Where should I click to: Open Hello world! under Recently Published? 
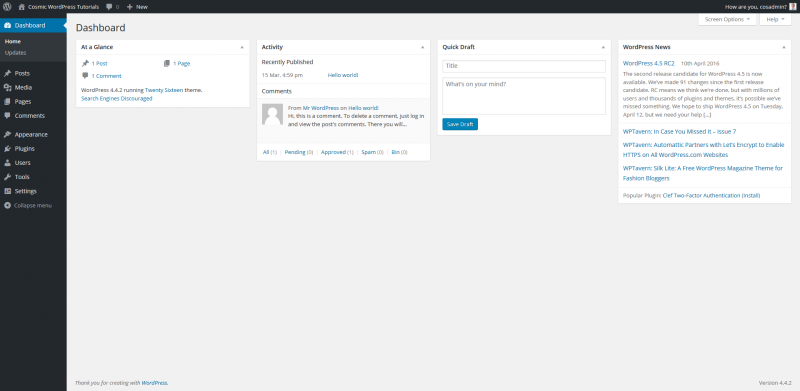(x=343, y=75)
